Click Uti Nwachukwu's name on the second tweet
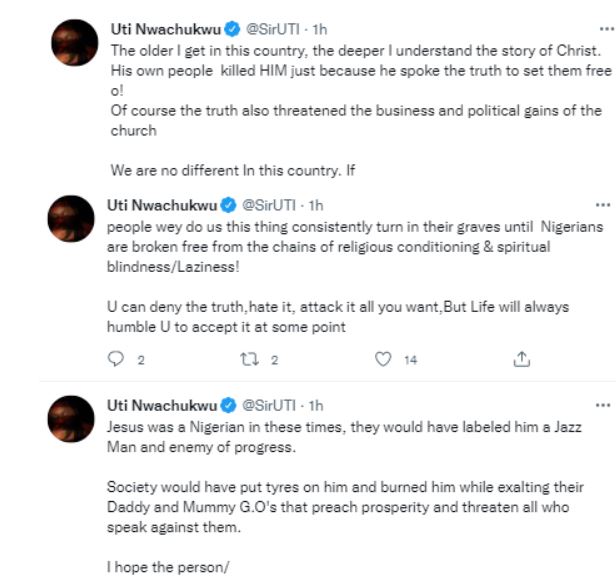 click(x=162, y=206)
